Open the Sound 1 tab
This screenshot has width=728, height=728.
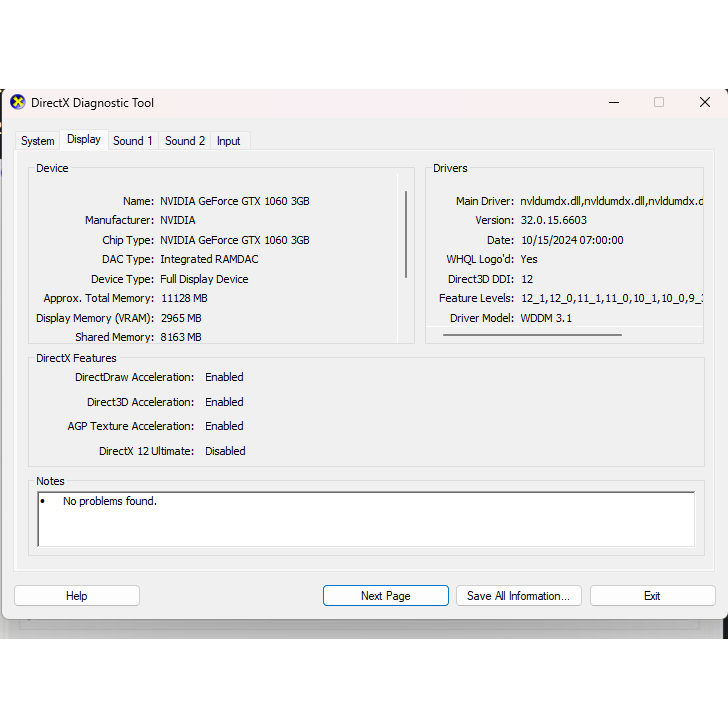pos(133,141)
